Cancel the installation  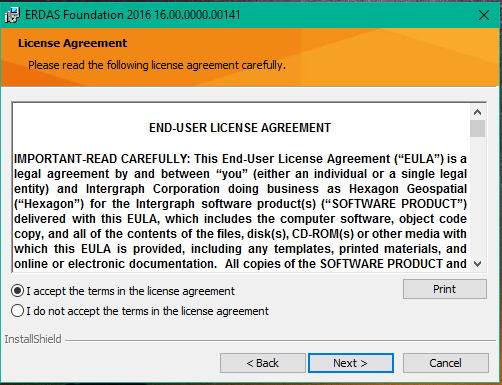[446, 363]
